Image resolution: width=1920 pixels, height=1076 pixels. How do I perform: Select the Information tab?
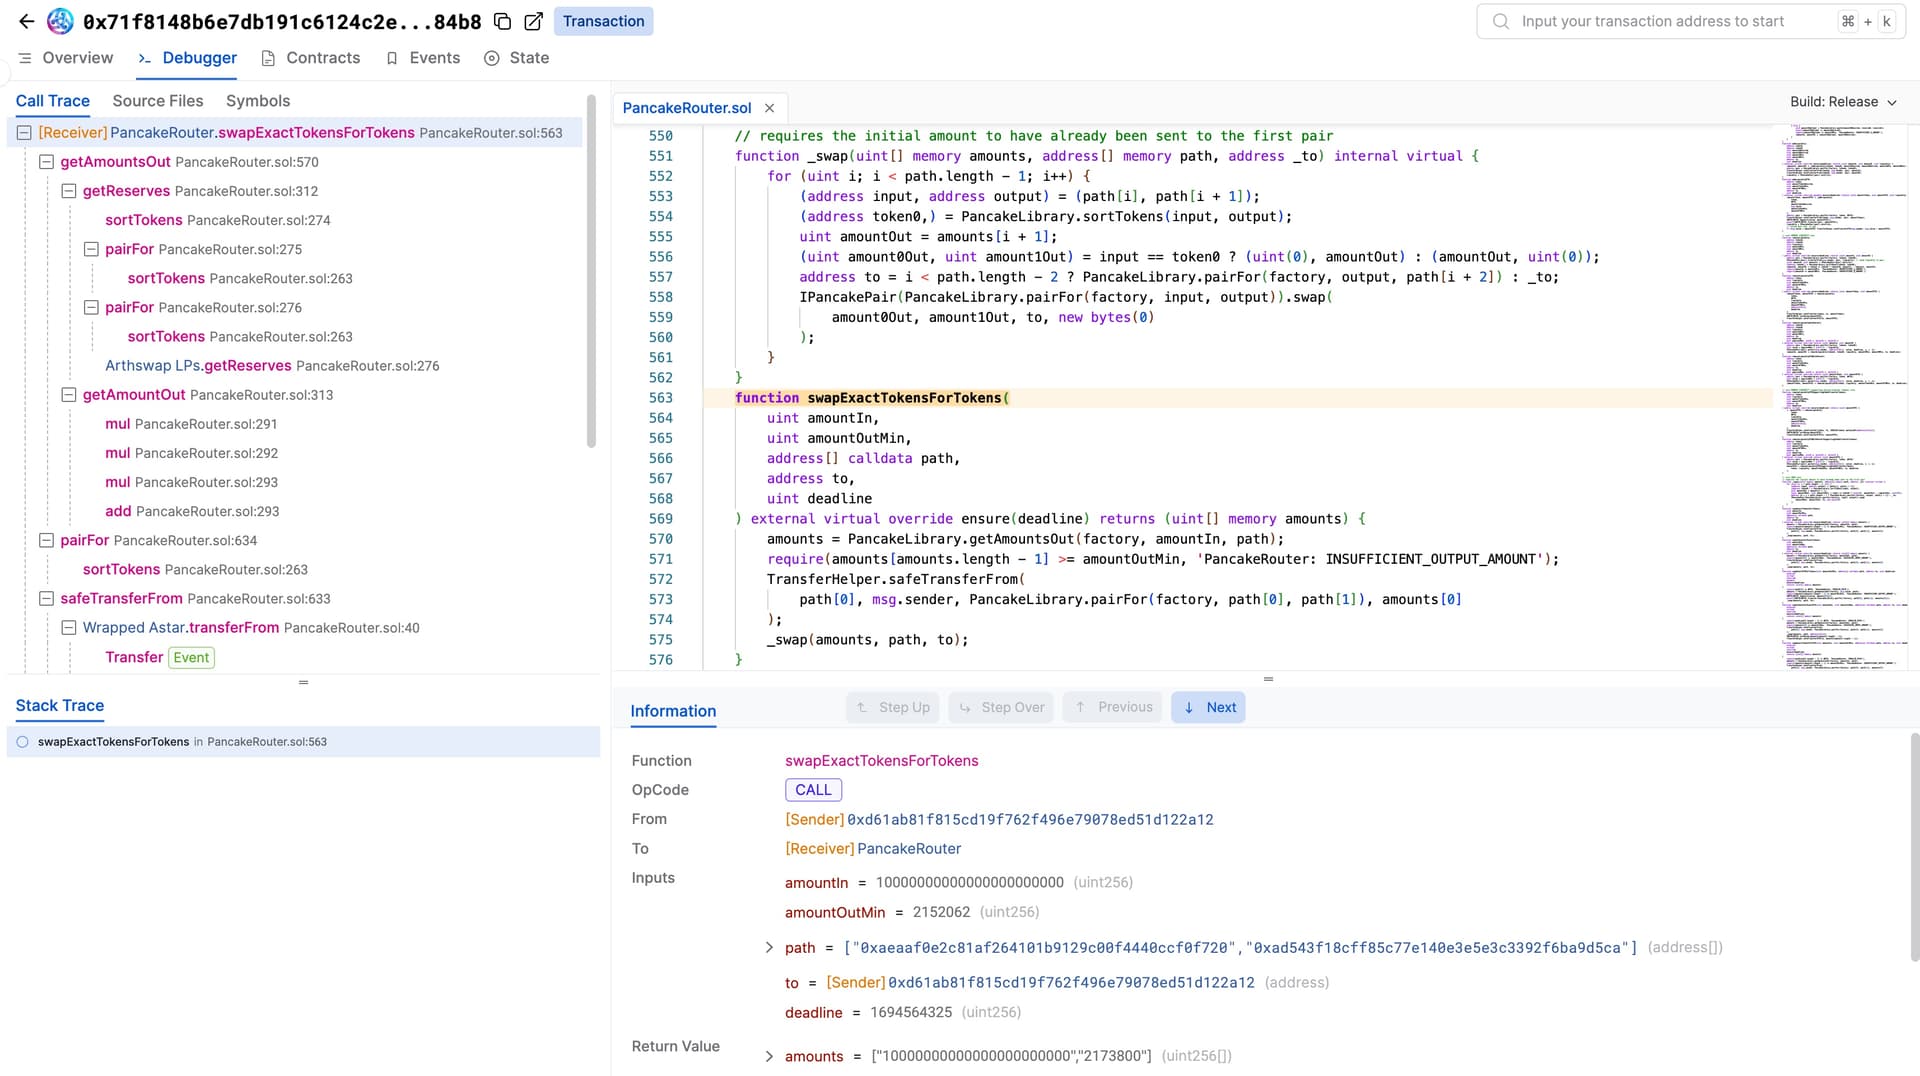tap(673, 711)
